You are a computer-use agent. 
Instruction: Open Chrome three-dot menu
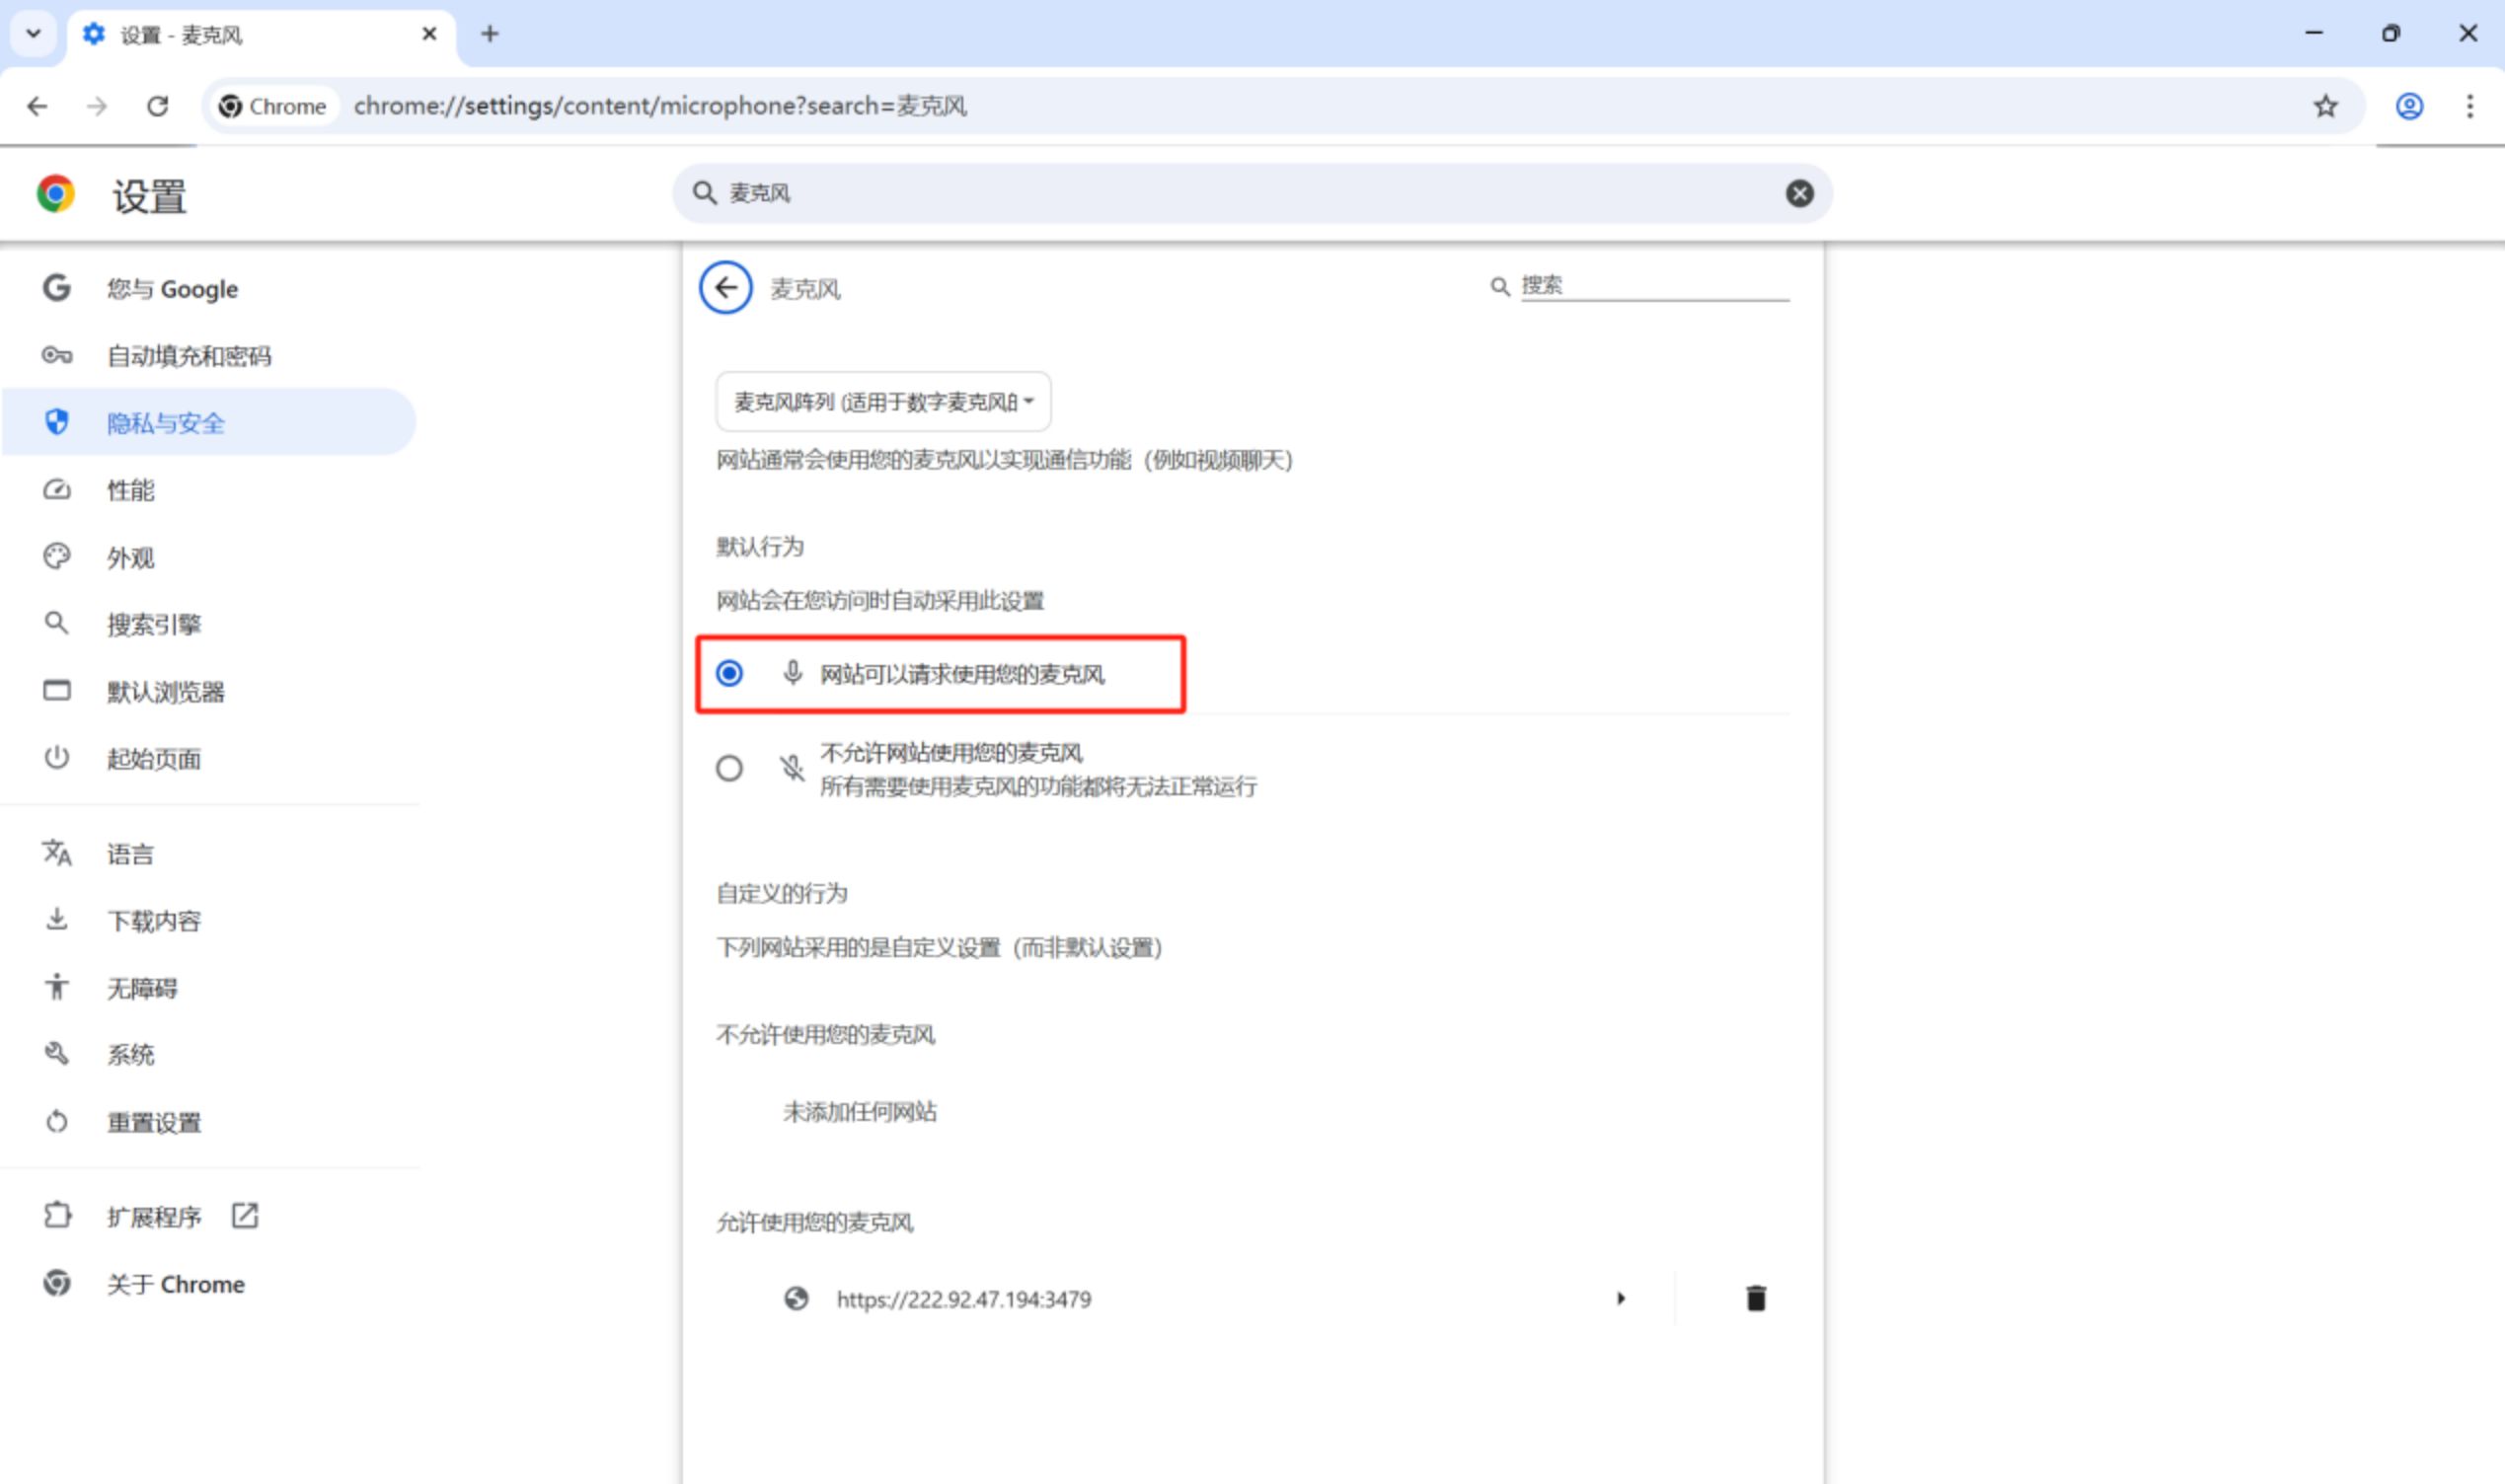[2469, 106]
